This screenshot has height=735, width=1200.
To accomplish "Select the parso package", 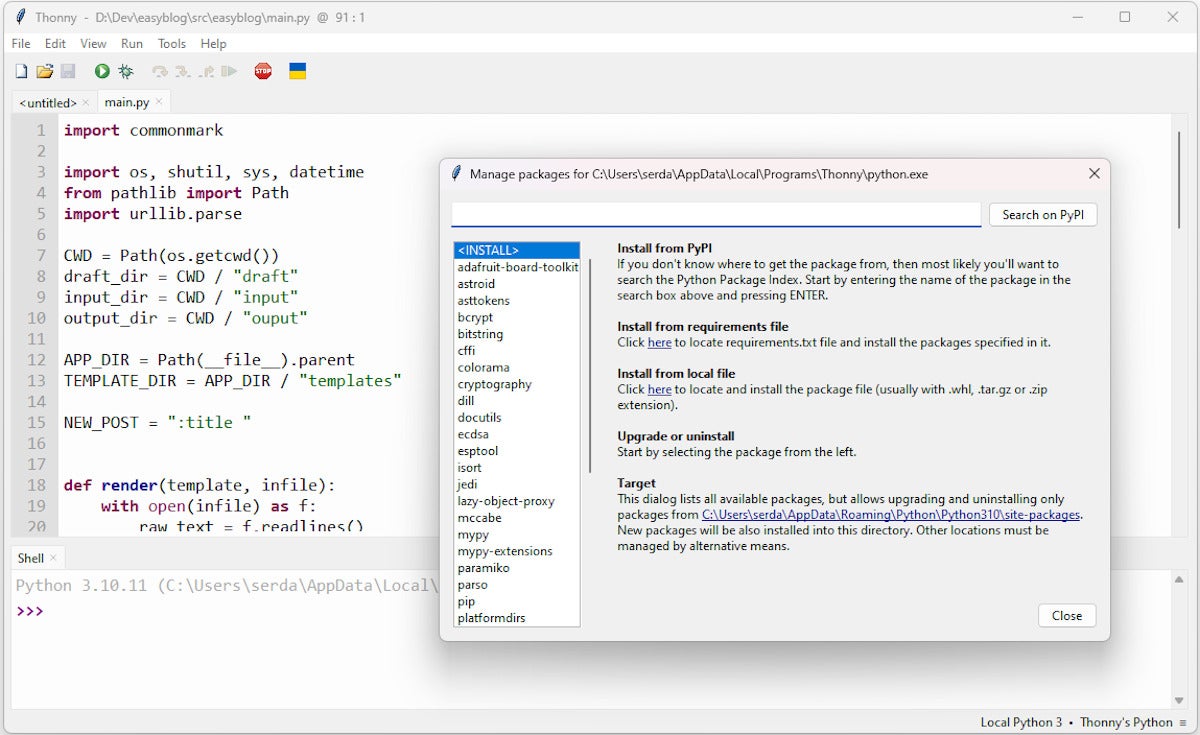I will pos(516,585).
